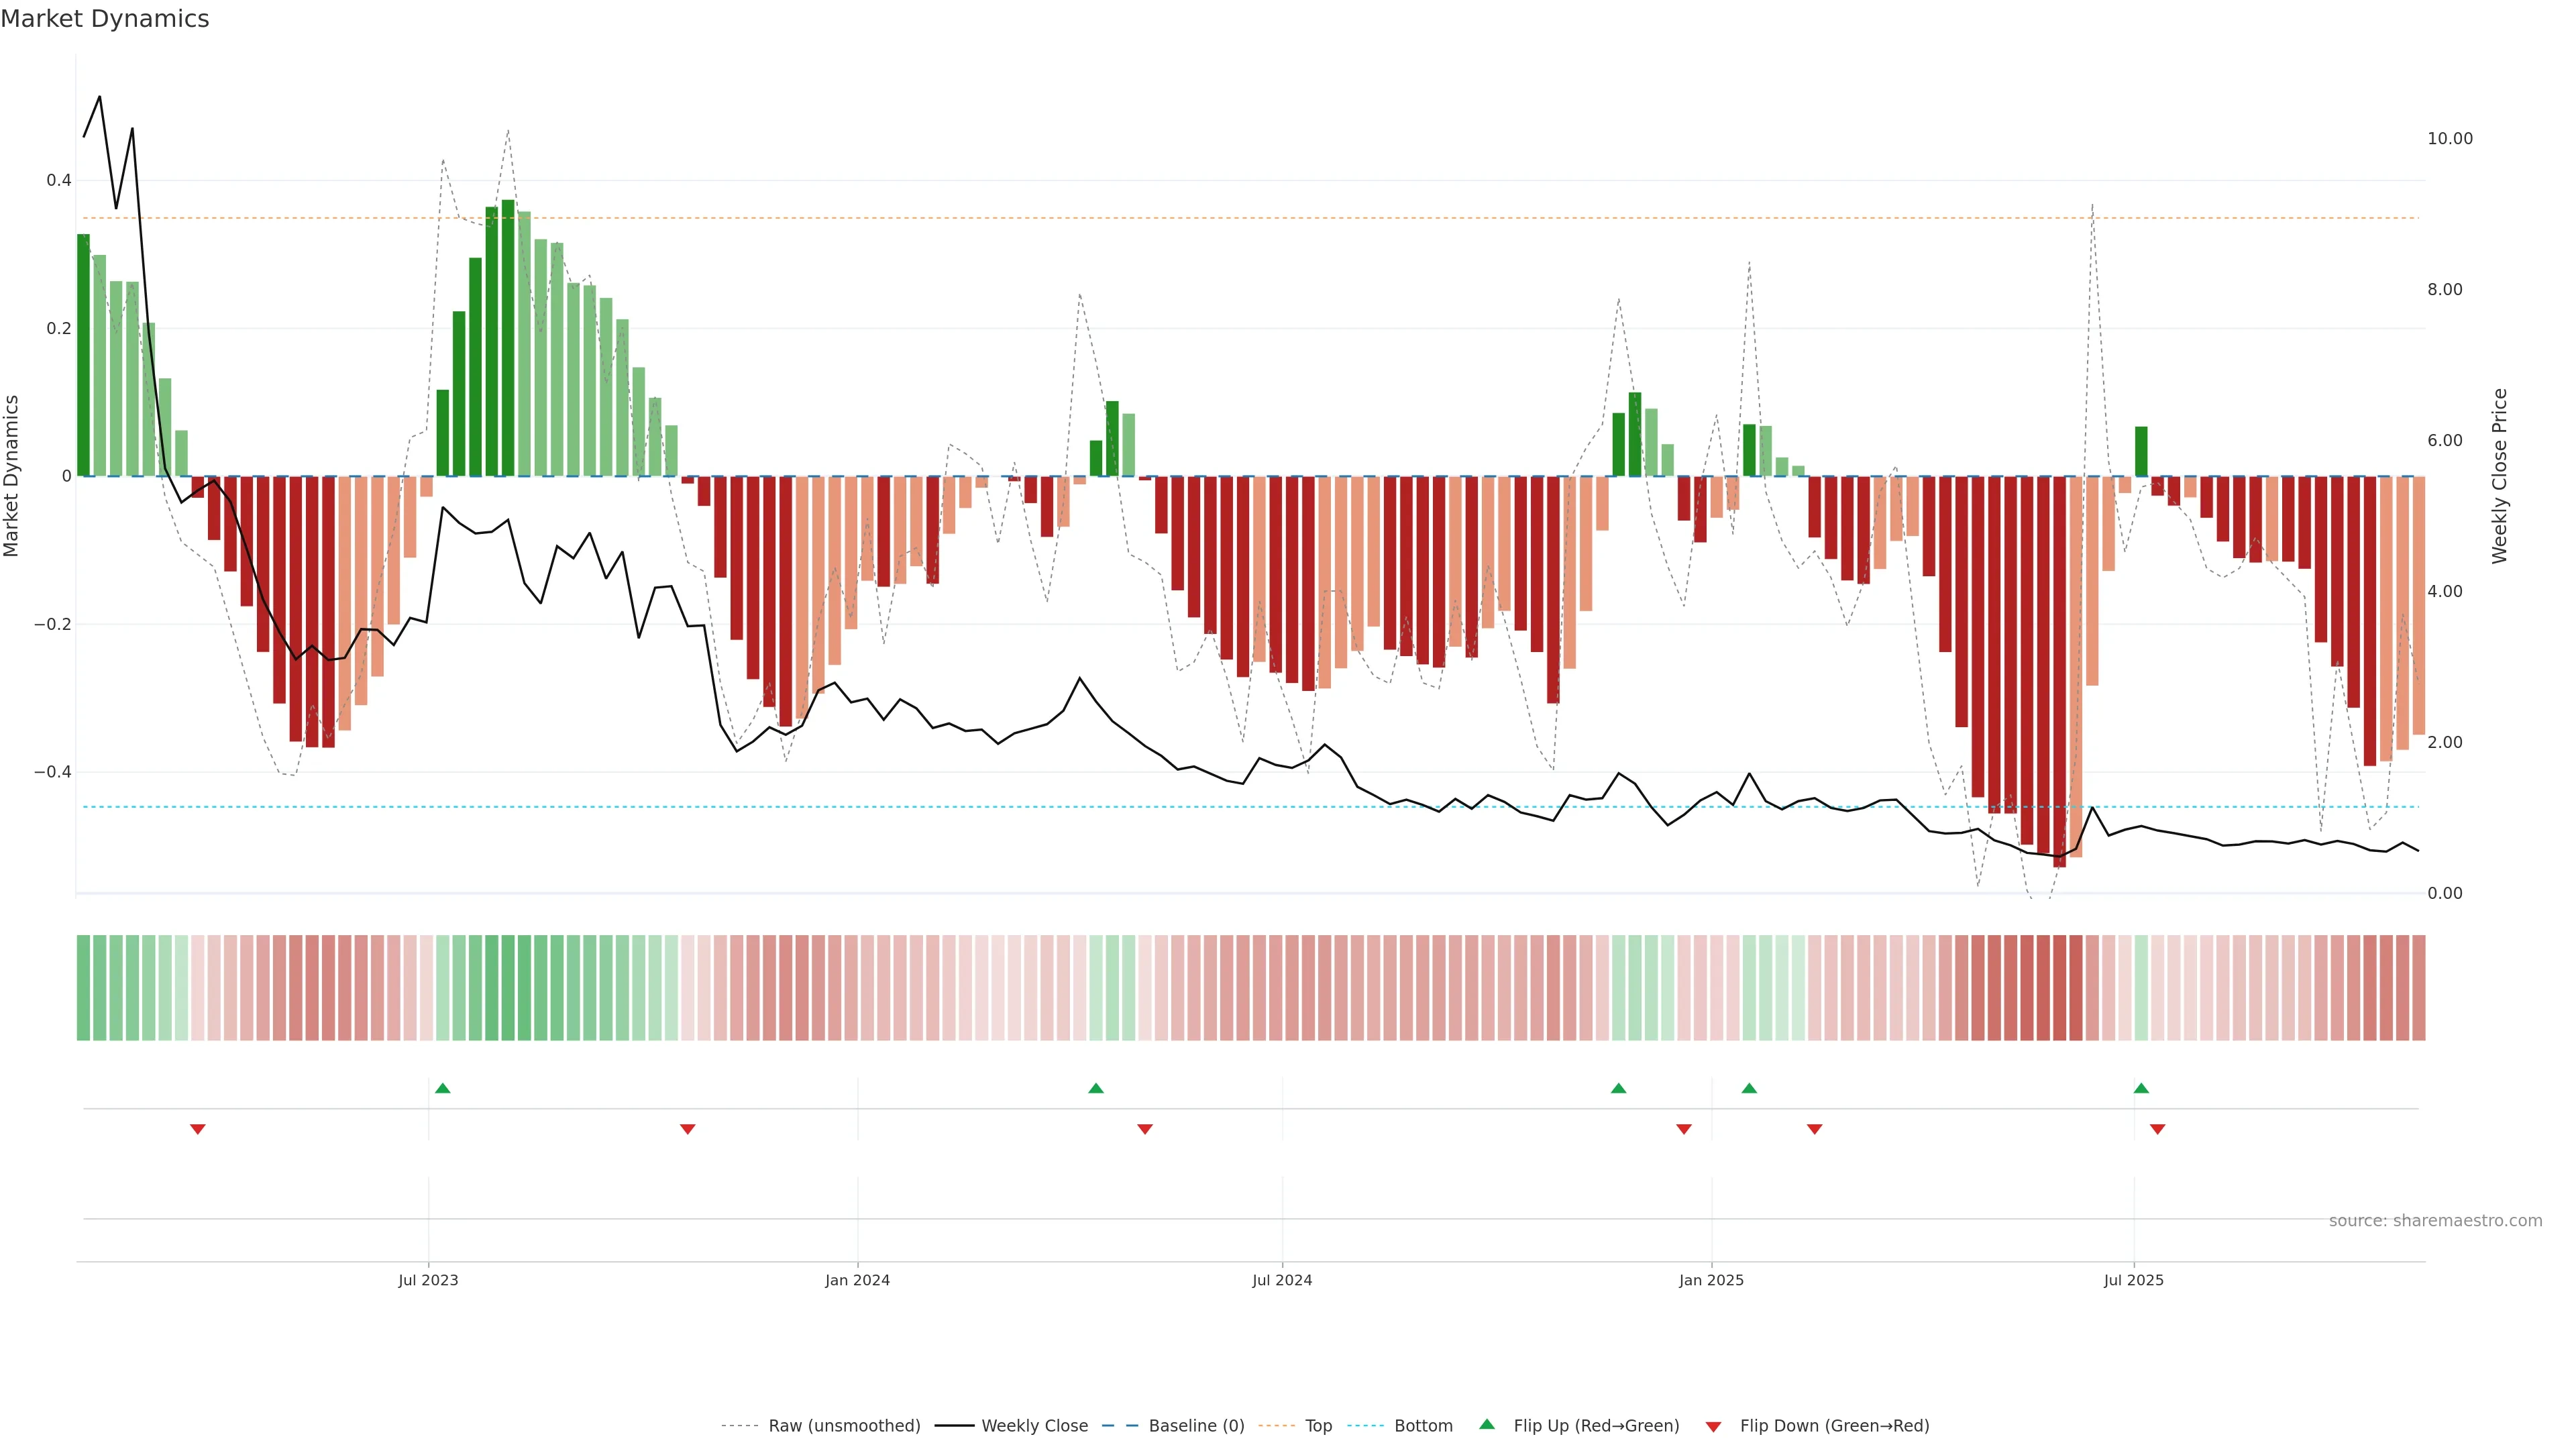Image resolution: width=2576 pixels, height=1449 pixels.
Task: Click the flip-up triangle at Jan 2025
Action: pyautogui.click(x=1749, y=1088)
